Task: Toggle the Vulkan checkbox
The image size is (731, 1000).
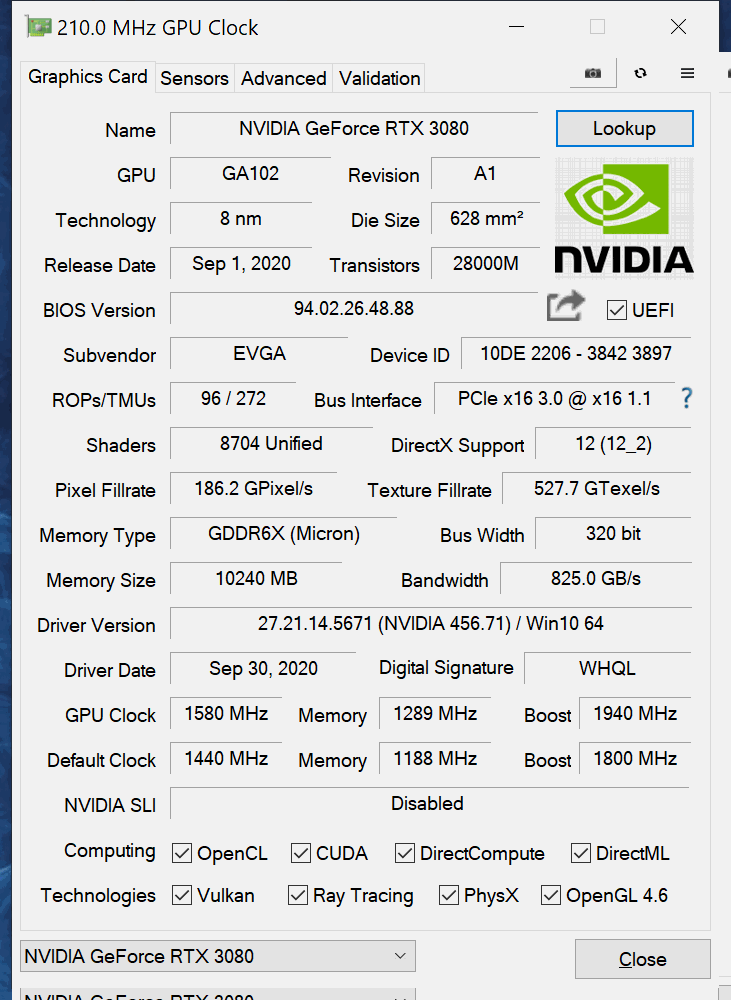Action: click(182, 895)
